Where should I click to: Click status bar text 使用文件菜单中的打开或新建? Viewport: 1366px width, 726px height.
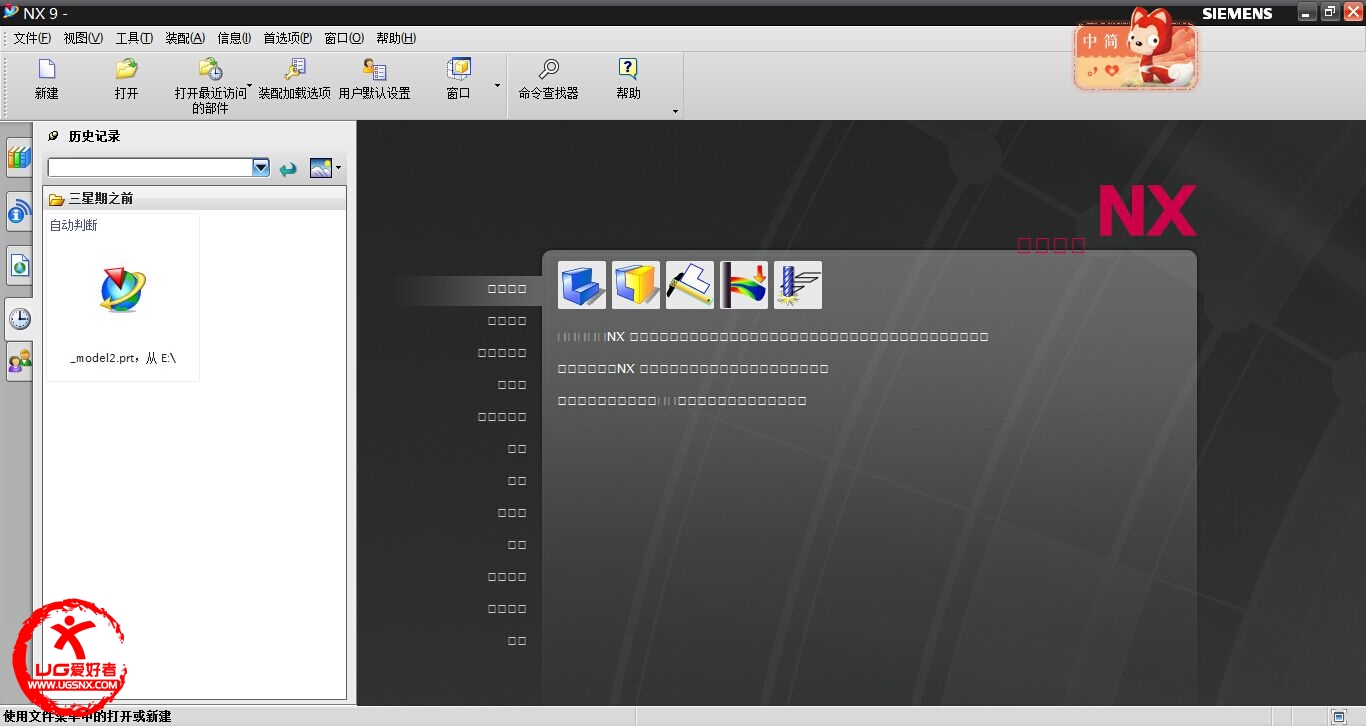click(x=87, y=717)
